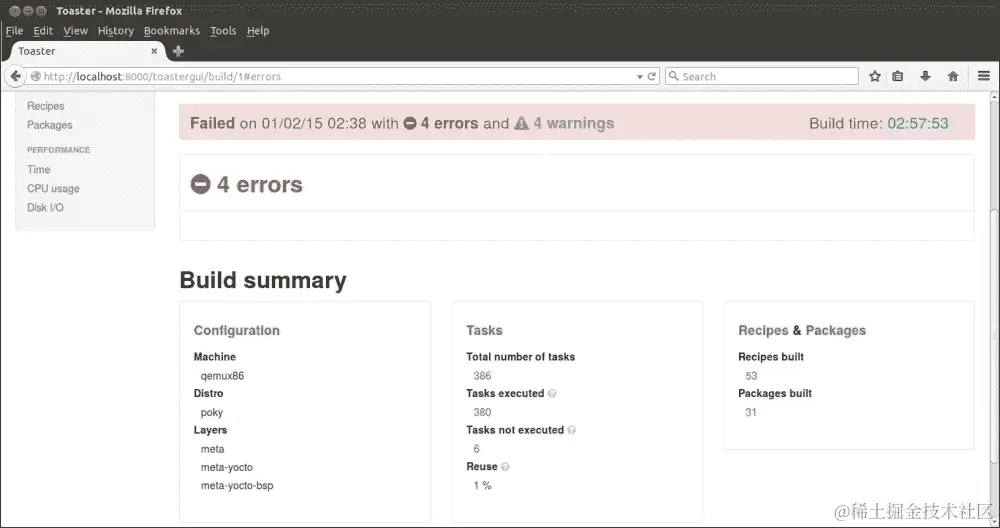Viewport: 1000px width, 528px height.
Task: Click the site identity globe icon
Action: click(36, 77)
